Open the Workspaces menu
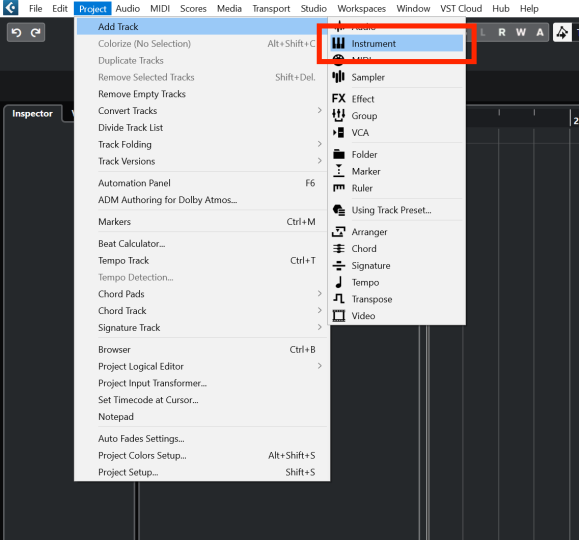Image resolution: width=579 pixels, height=540 pixels. coord(362,8)
